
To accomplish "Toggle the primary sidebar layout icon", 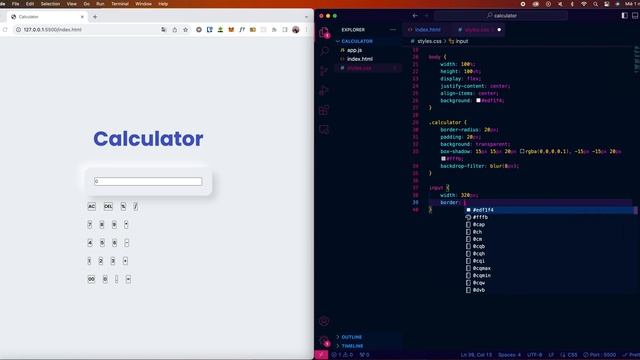I will pos(624,16).
